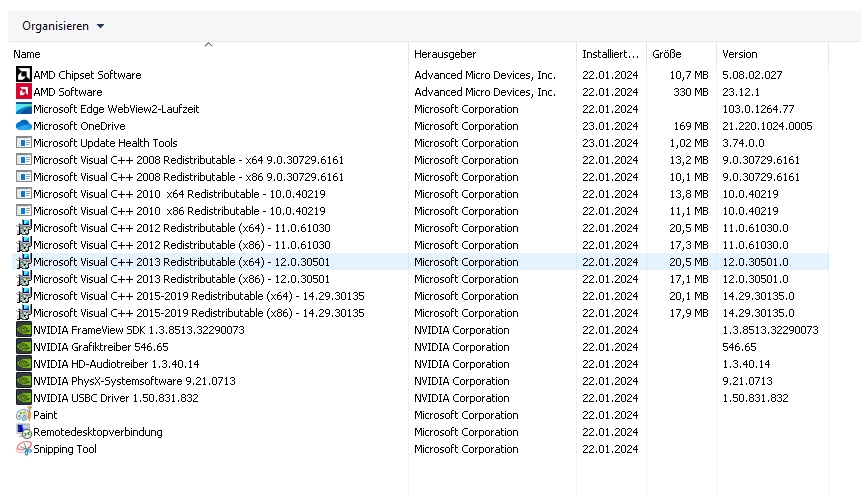Viewport: 861px width, 496px height.
Task: Sort by Installiert date column header
Action: point(610,54)
